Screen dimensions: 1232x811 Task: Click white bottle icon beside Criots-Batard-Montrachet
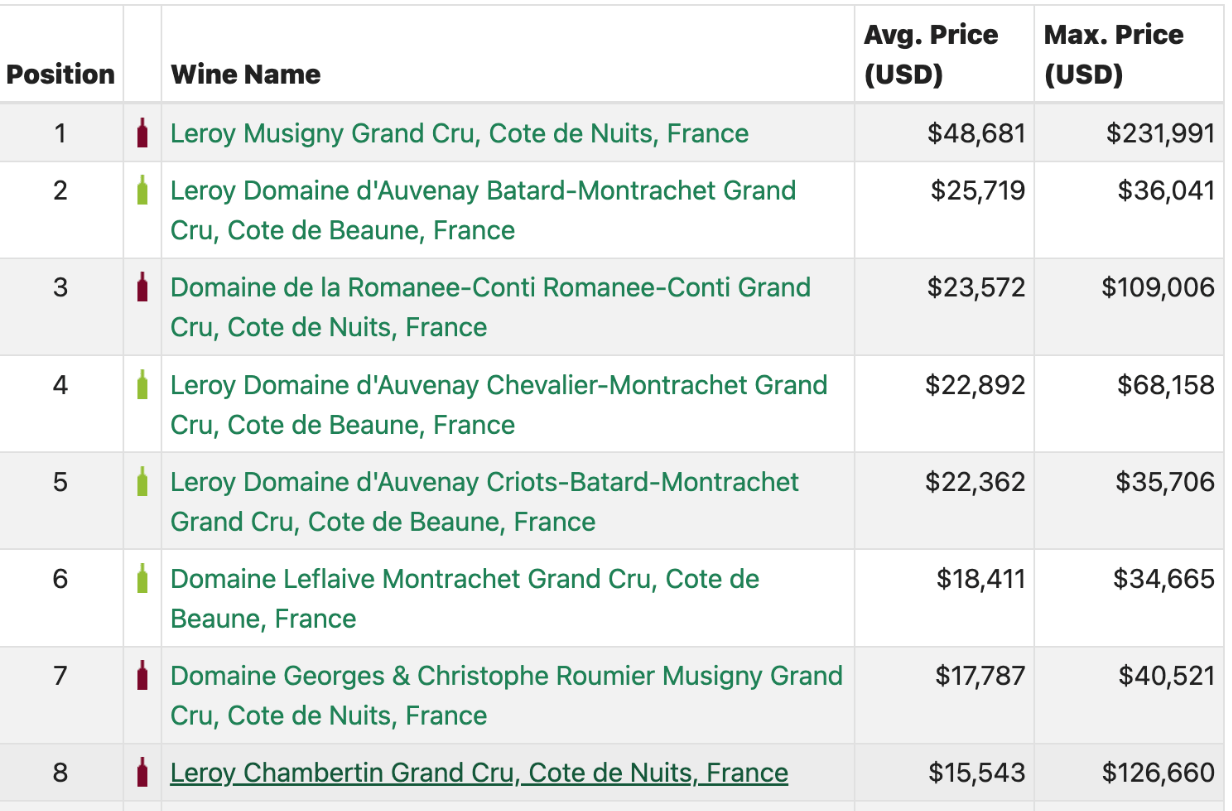[x=142, y=482]
